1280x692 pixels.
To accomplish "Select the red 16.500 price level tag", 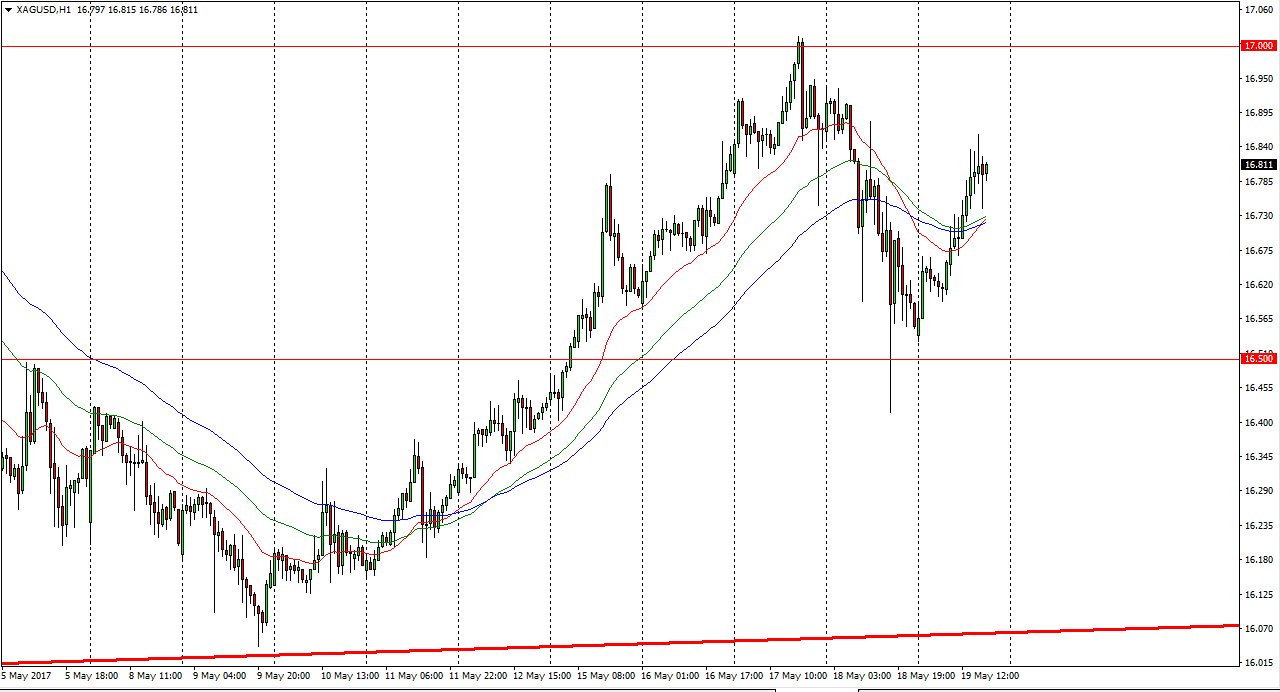I will [1257, 358].
